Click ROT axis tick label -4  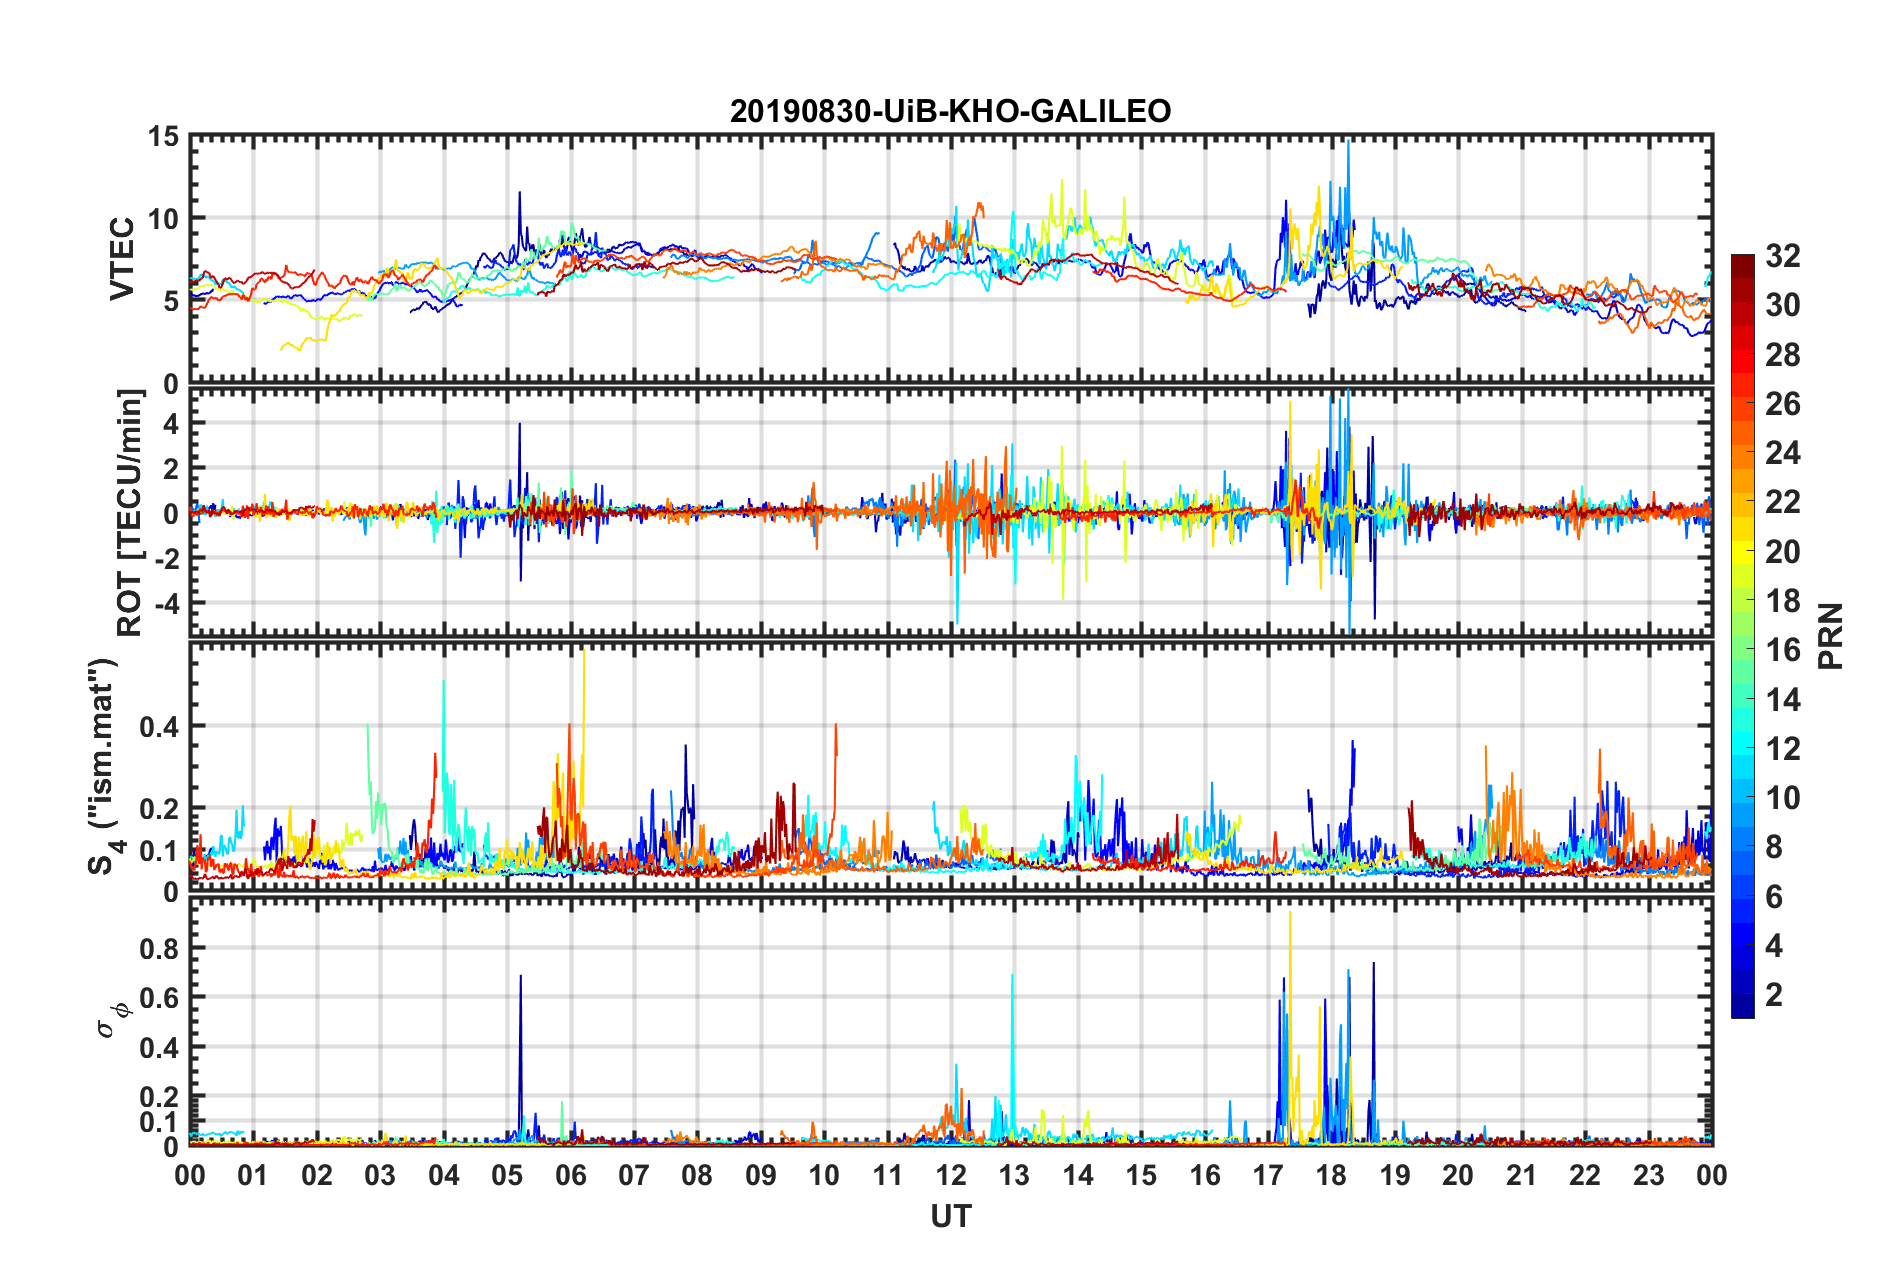pos(167,605)
